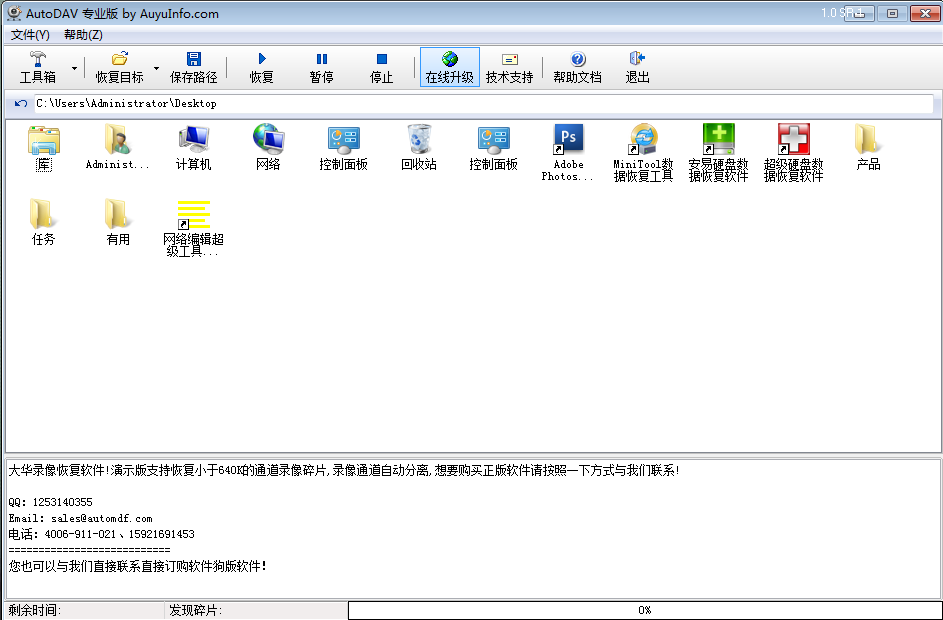Expand the 工具箱 toolbox dropdown arrow
This screenshot has width=943, height=620.
pos(75,69)
